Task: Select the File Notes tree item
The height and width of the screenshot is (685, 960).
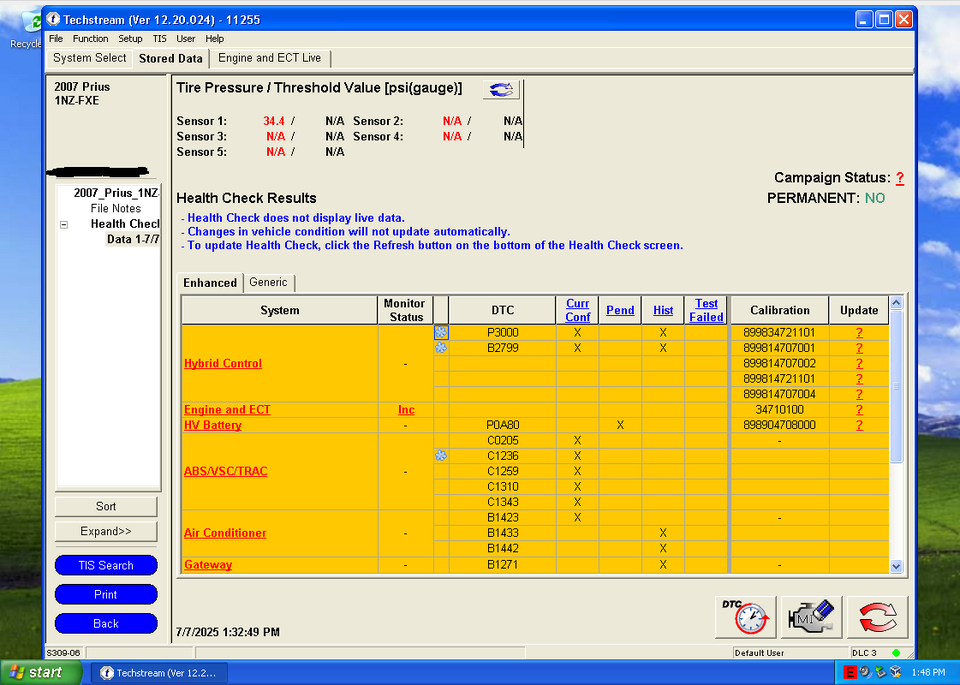Action: 116,209
